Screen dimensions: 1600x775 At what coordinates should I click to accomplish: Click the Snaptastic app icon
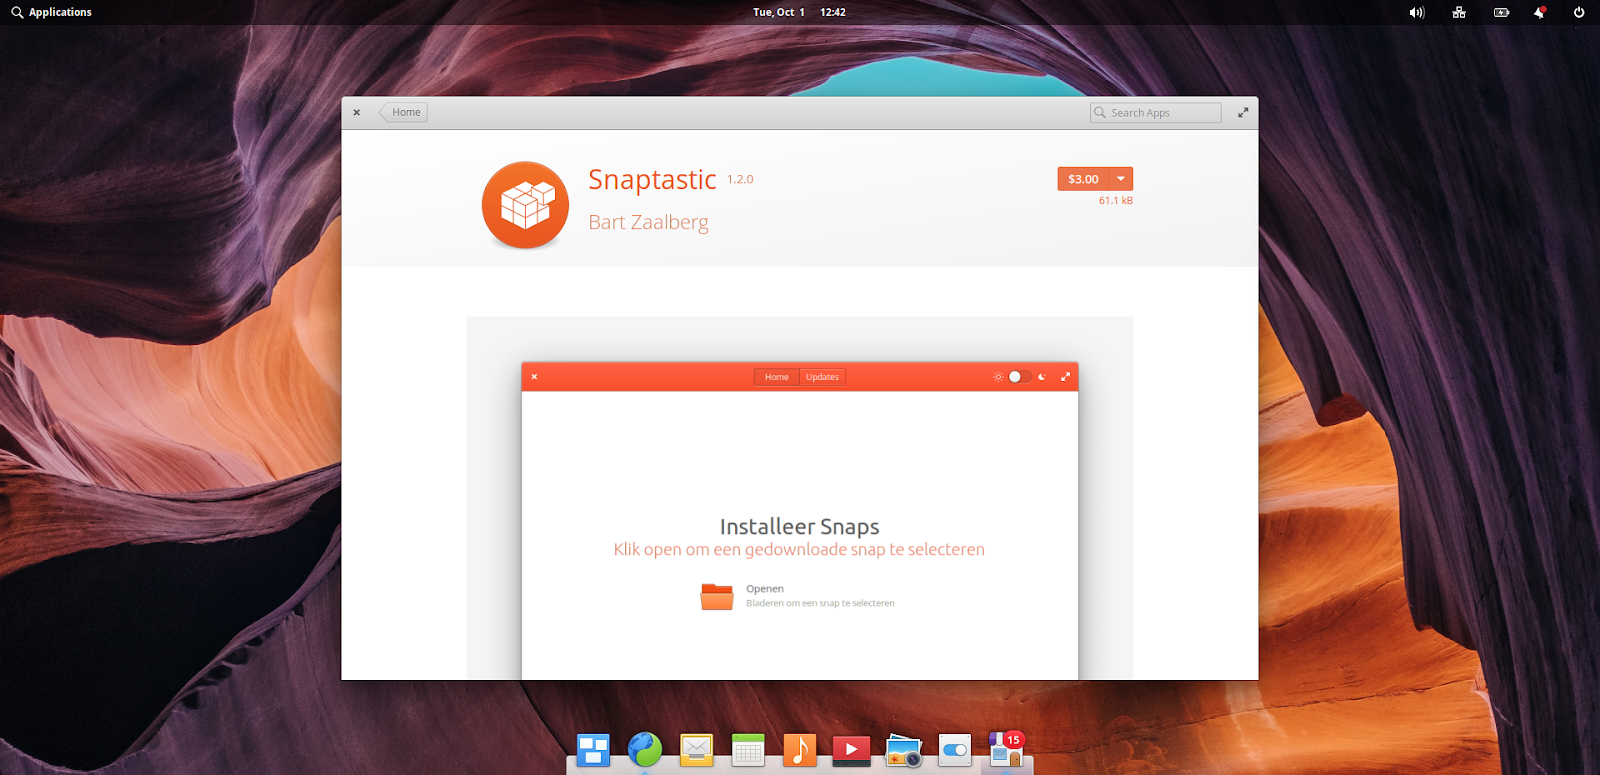(x=525, y=205)
